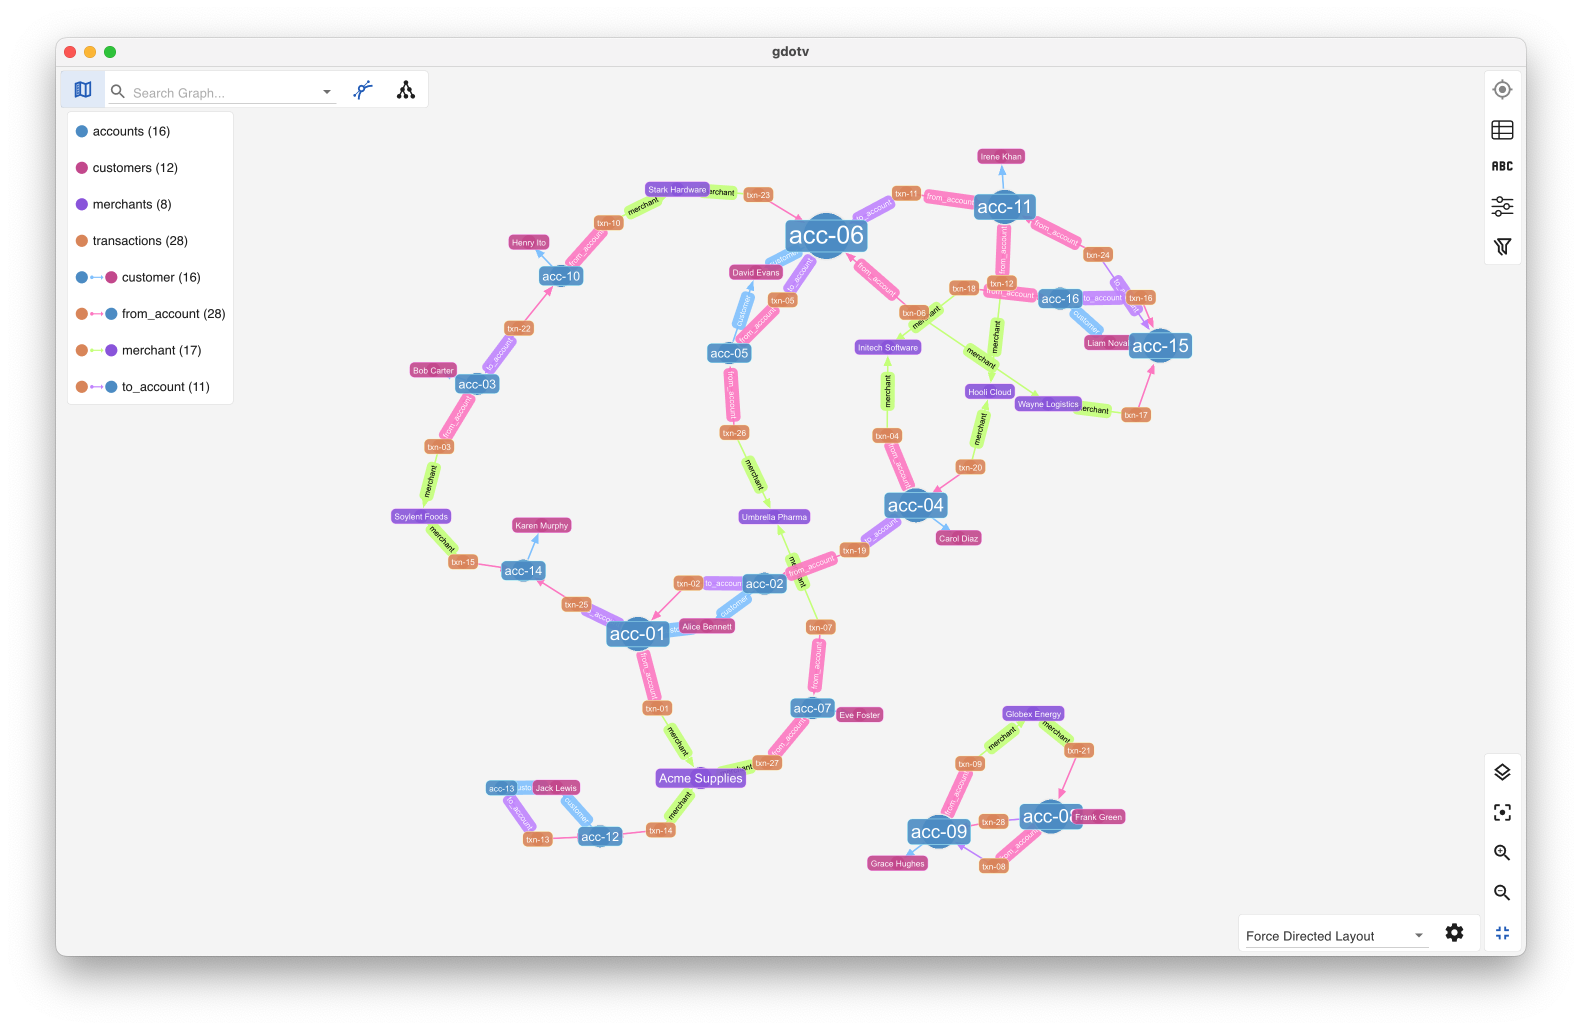The image size is (1582, 1030).
Task: Select the txn-26 transaction node
Action: click(x=734, y=433)
